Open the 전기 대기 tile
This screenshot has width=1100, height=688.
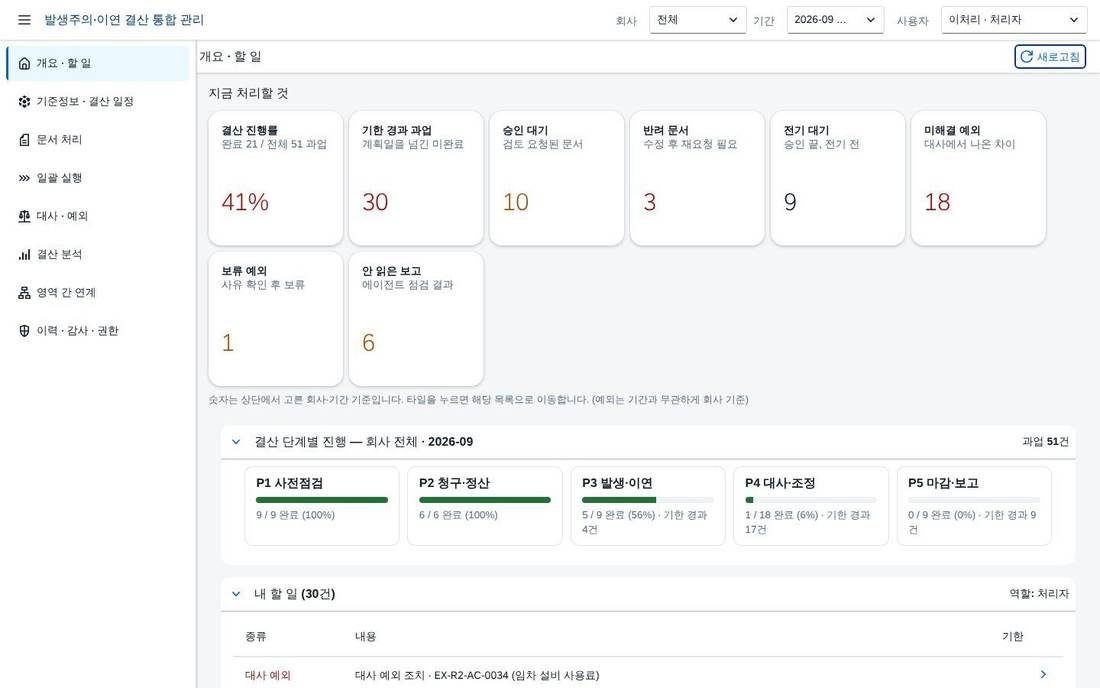[838, 178]
